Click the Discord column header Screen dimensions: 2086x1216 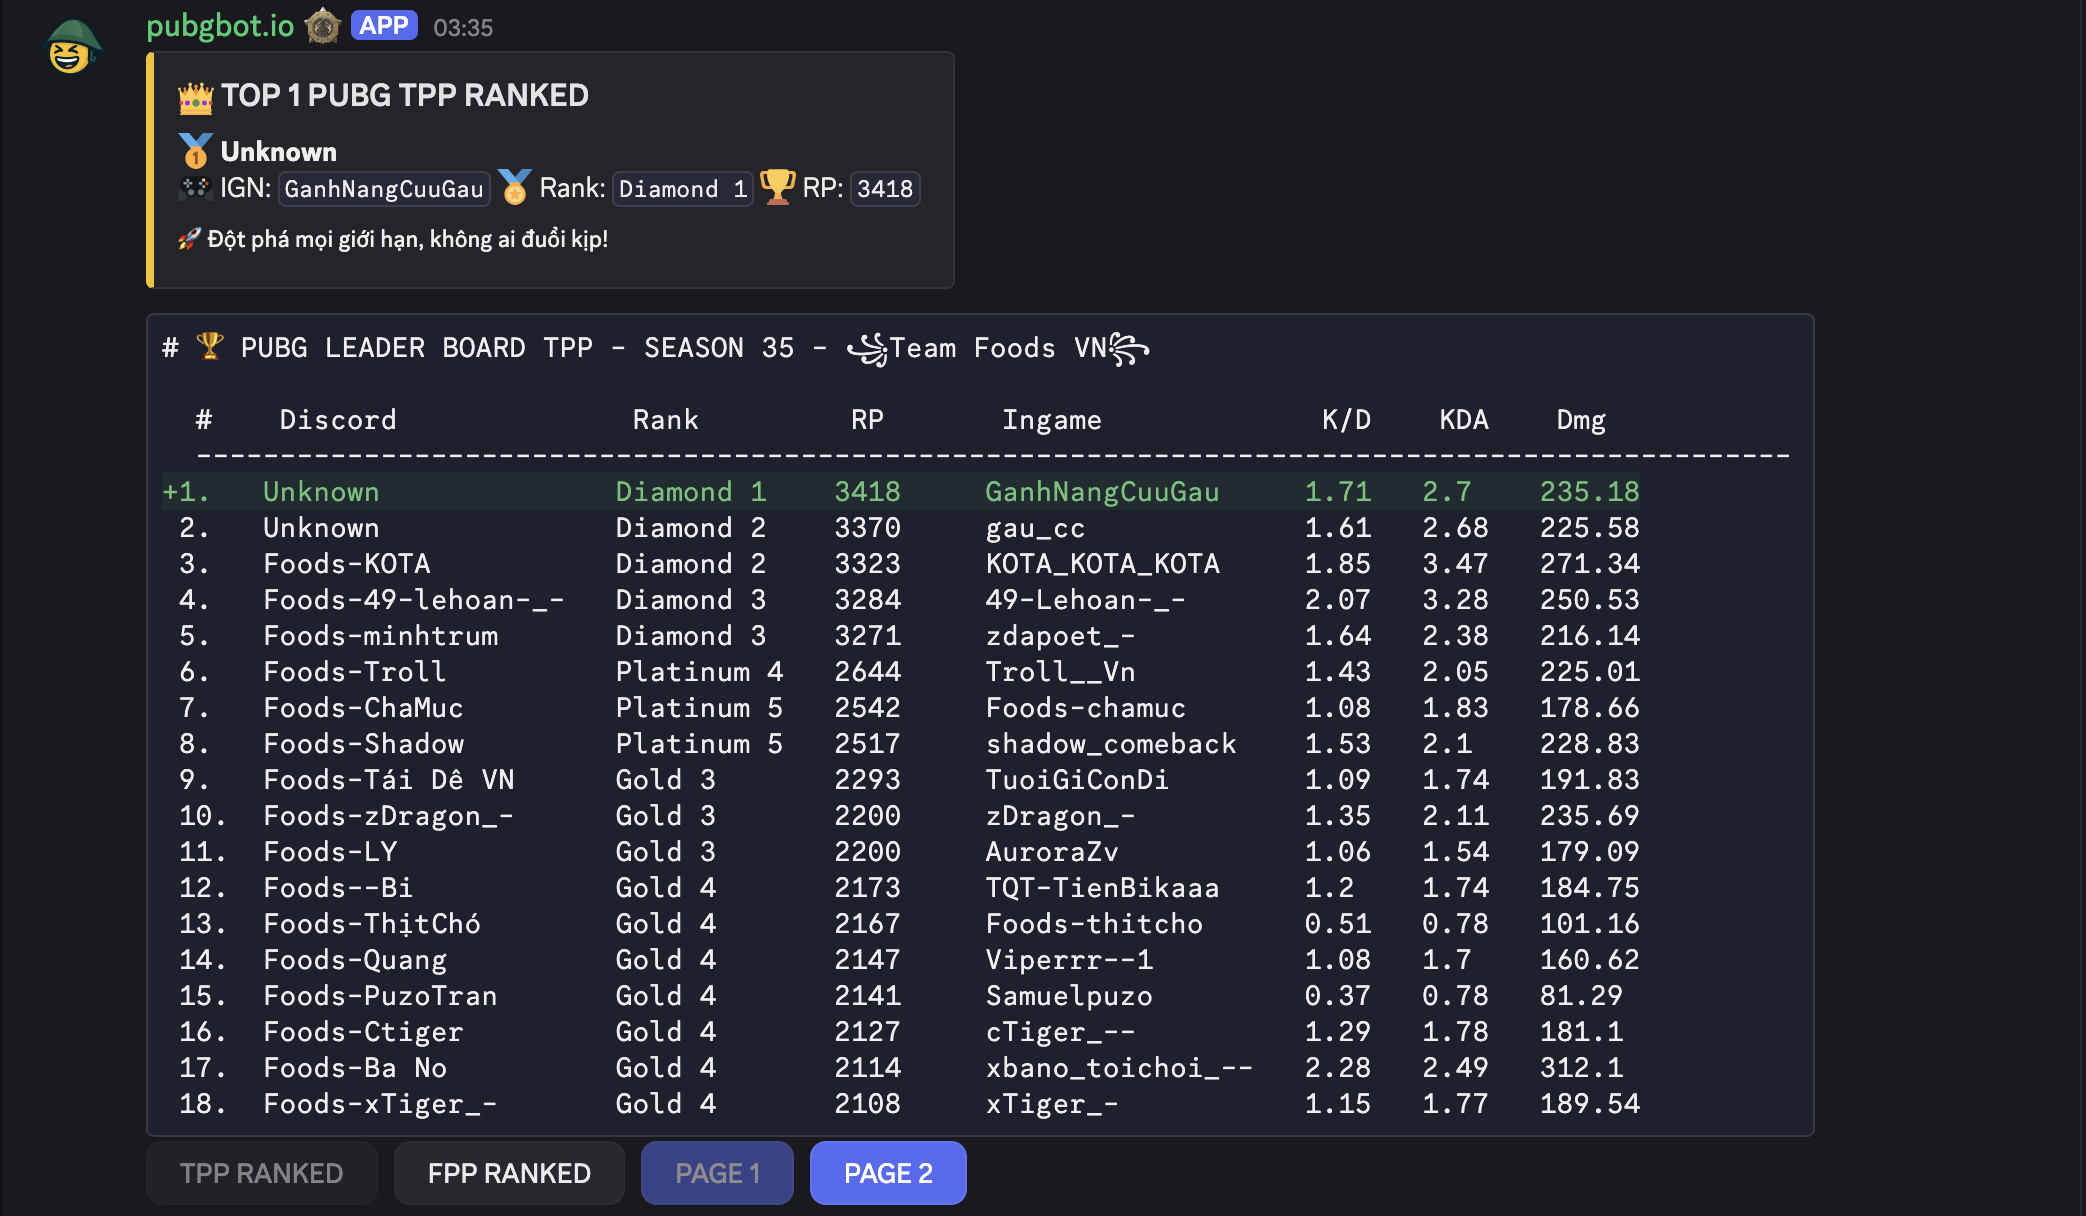[338, 420]
